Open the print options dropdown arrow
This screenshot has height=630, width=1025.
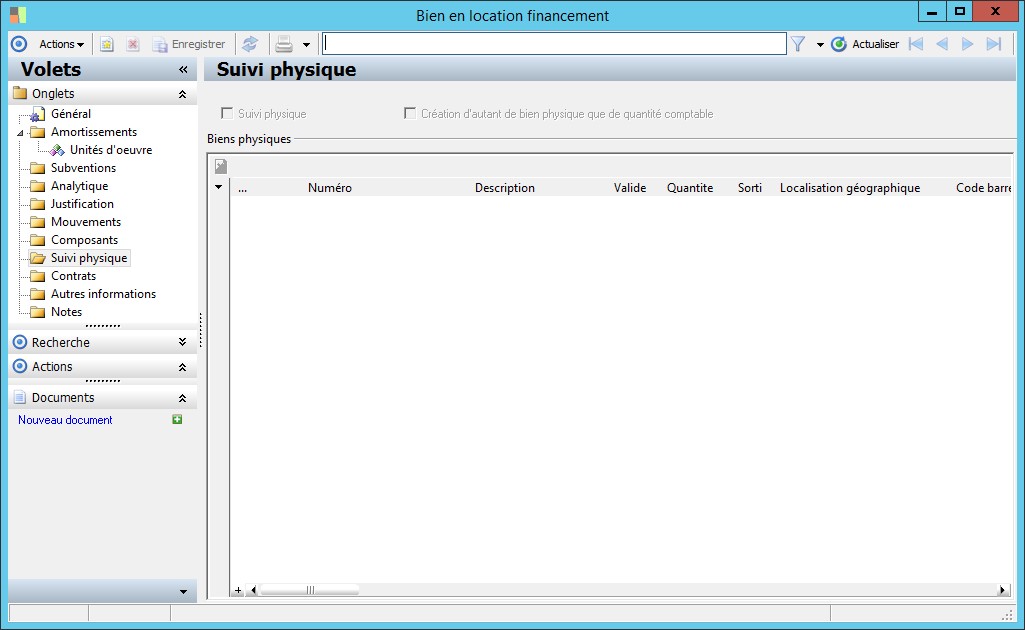[x=306, y=44]
